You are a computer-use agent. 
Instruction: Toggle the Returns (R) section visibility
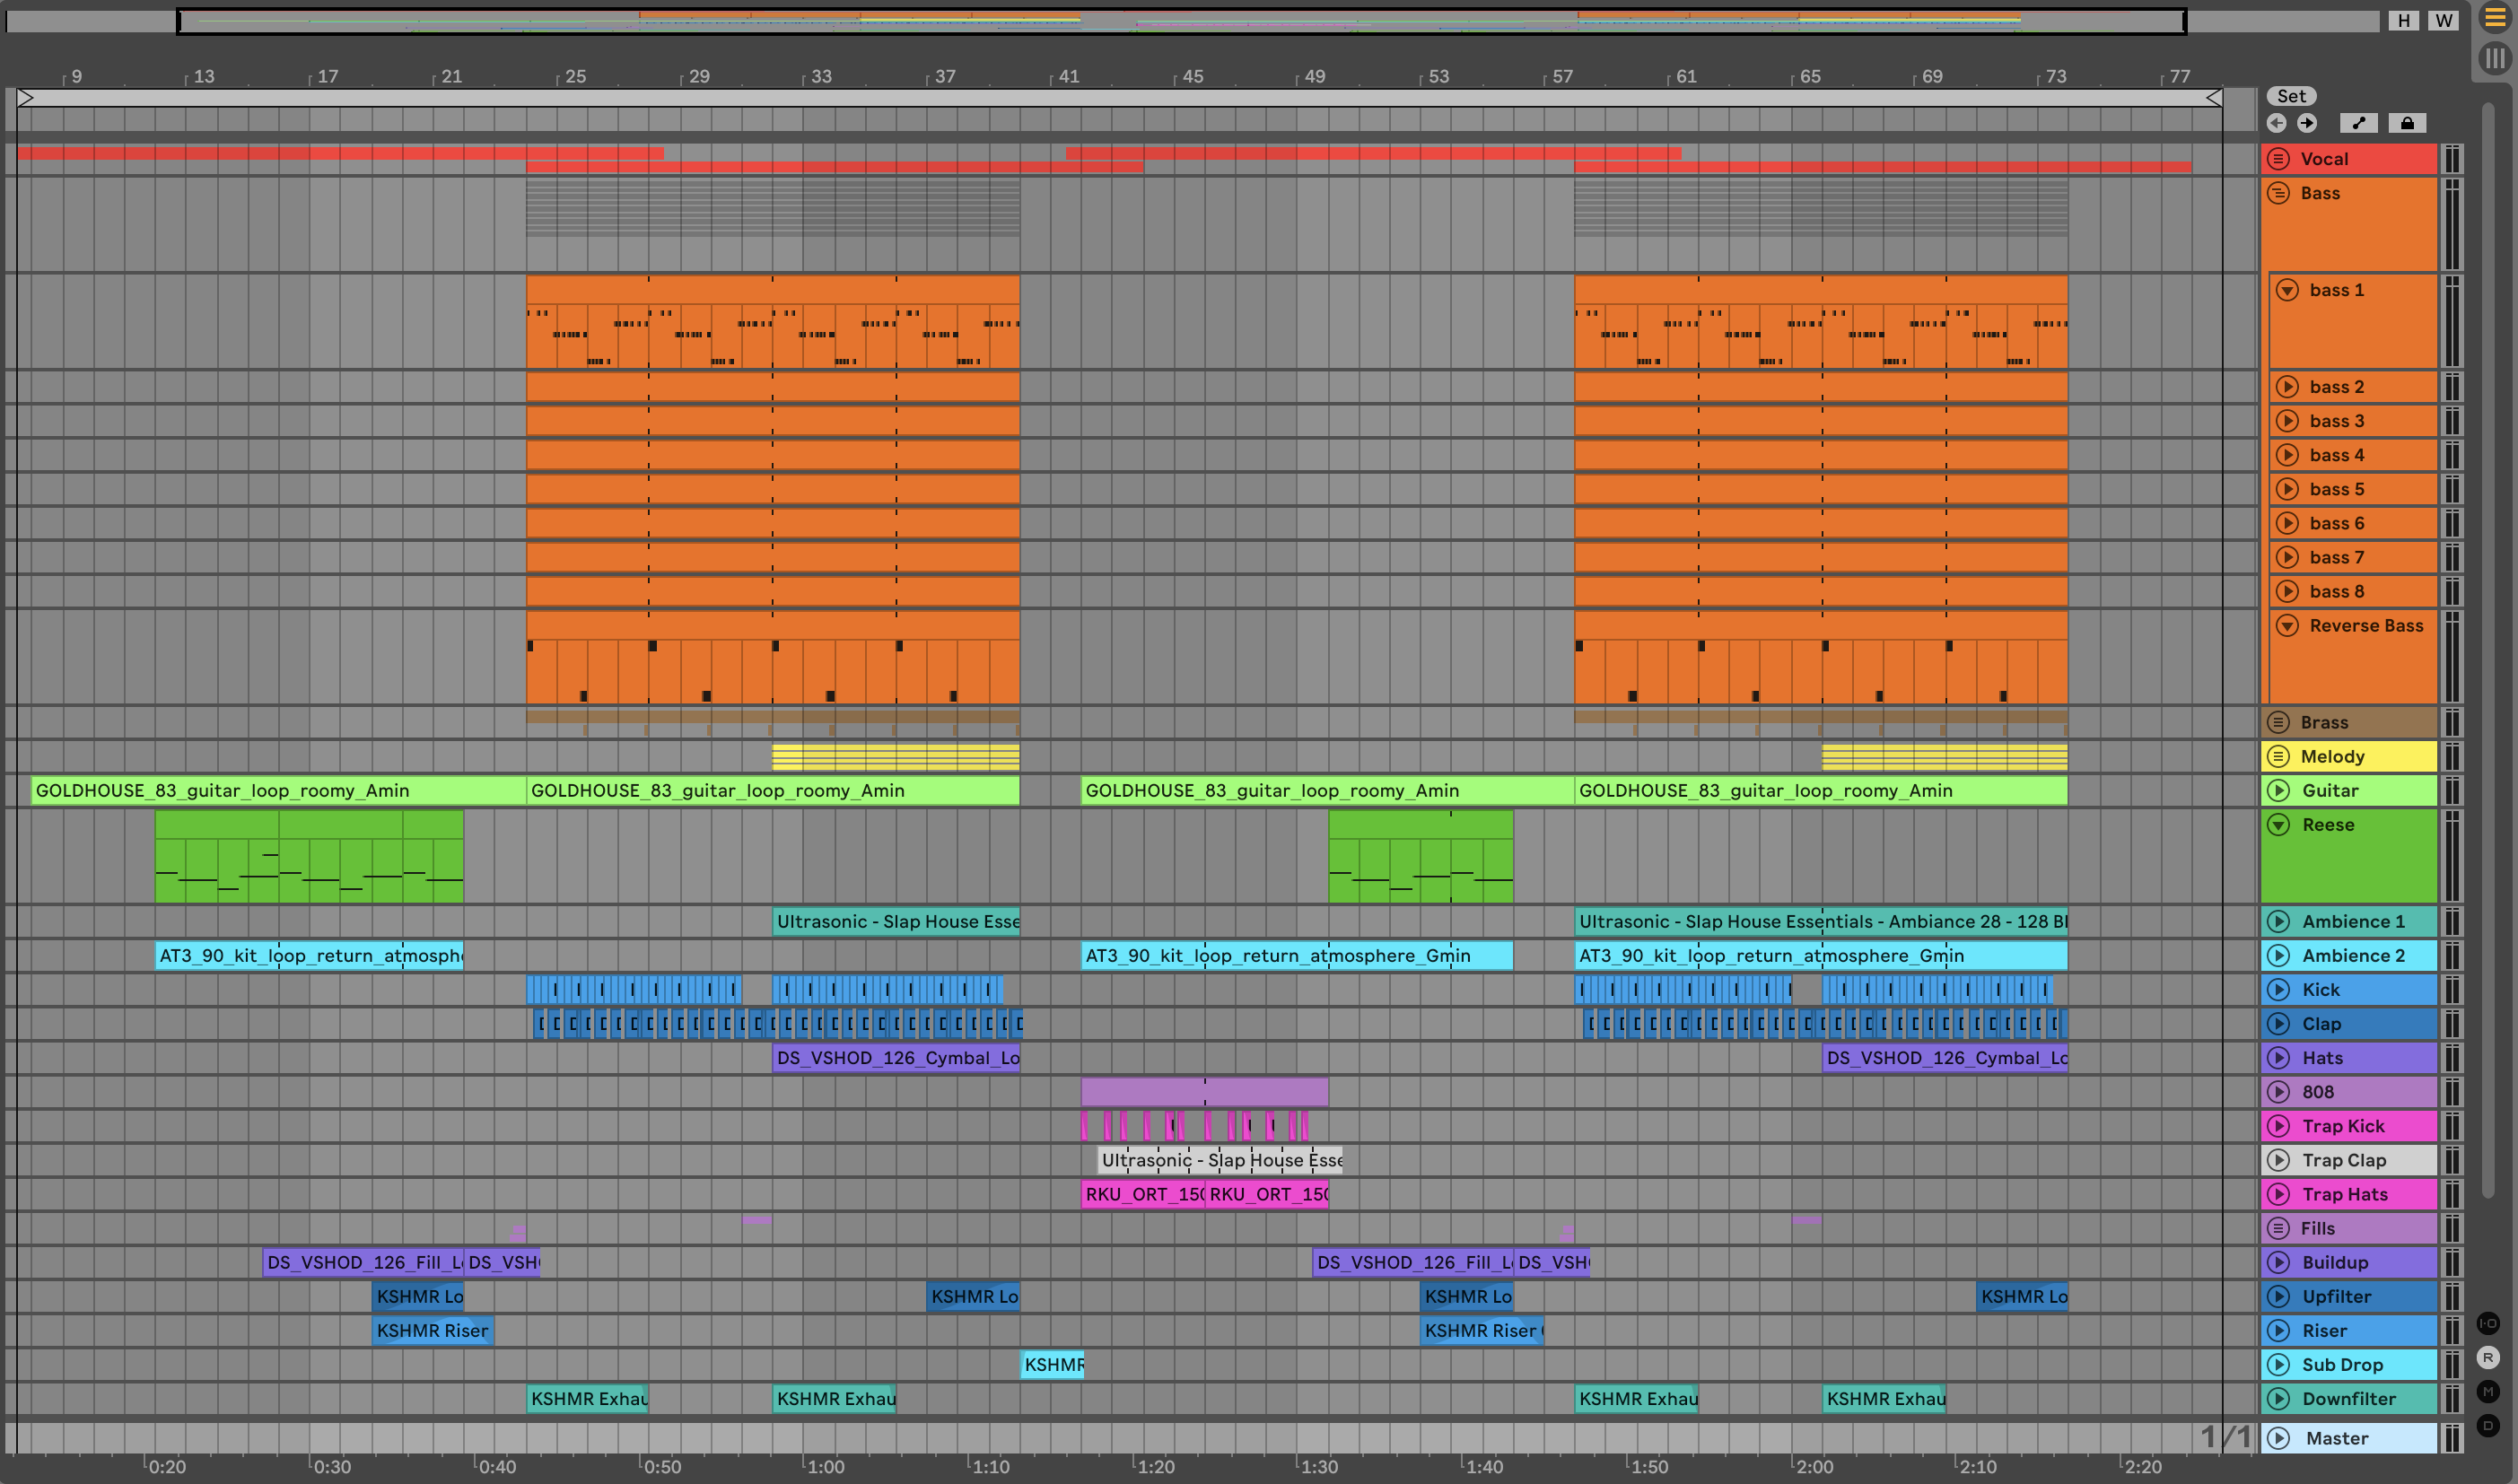[2488, 1358]
